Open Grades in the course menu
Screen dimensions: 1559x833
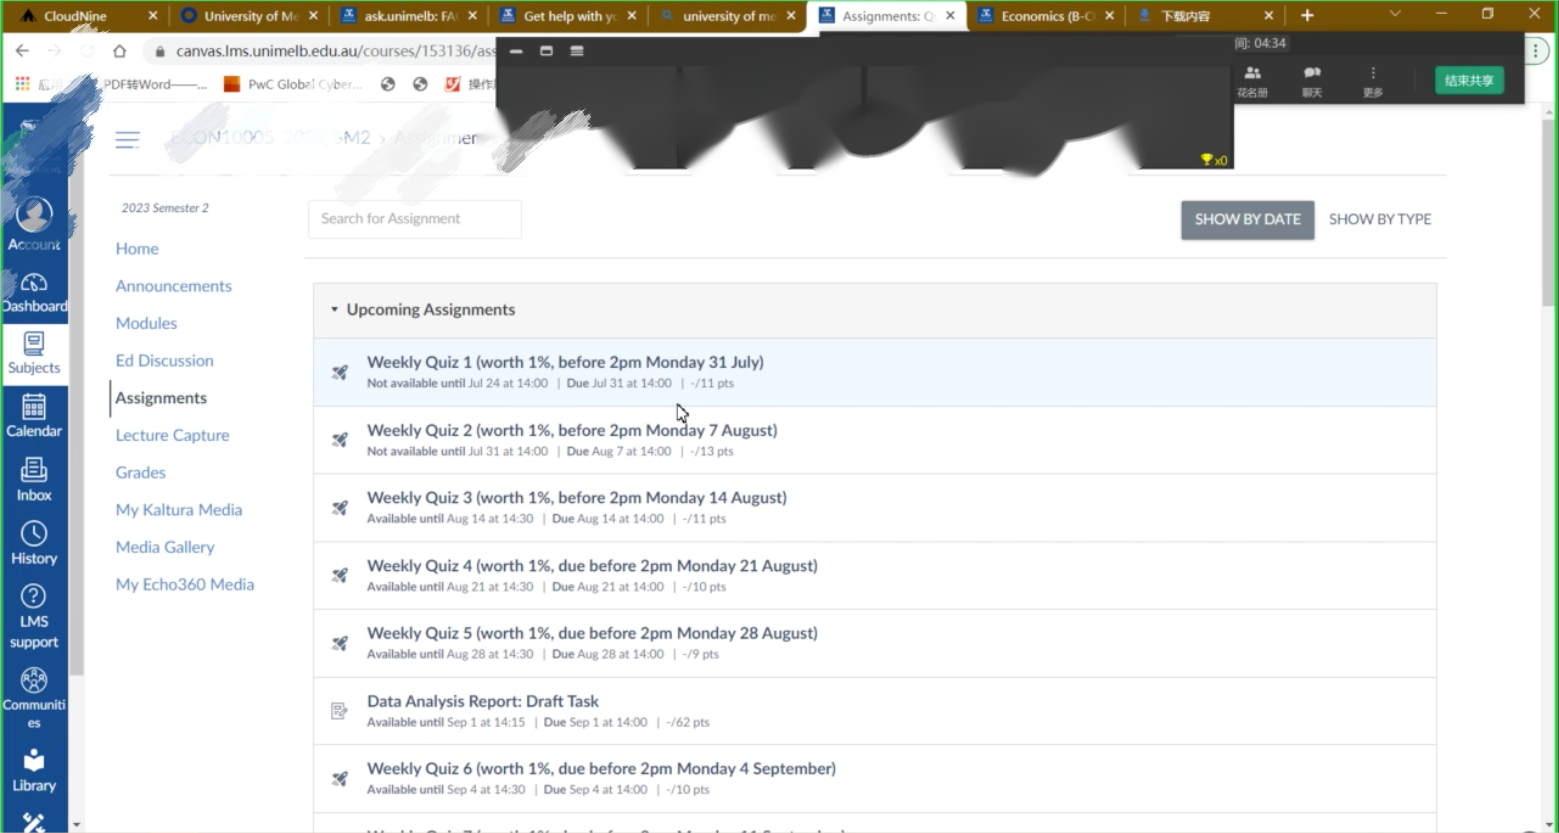[140, 472]
